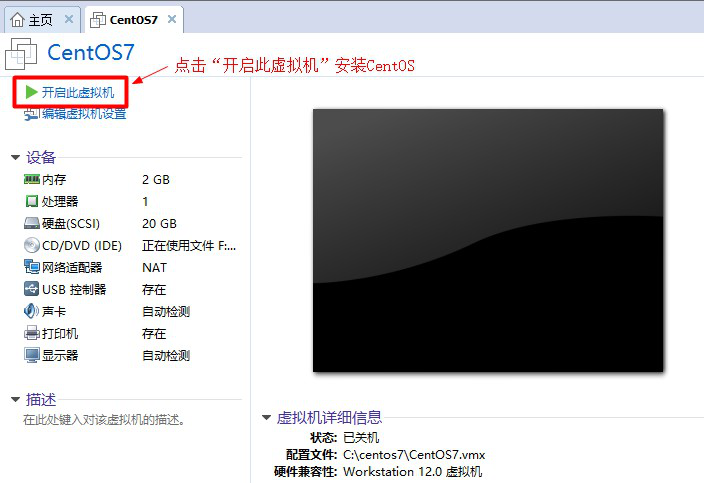Select the 显示器 device label

coord(60,355)
